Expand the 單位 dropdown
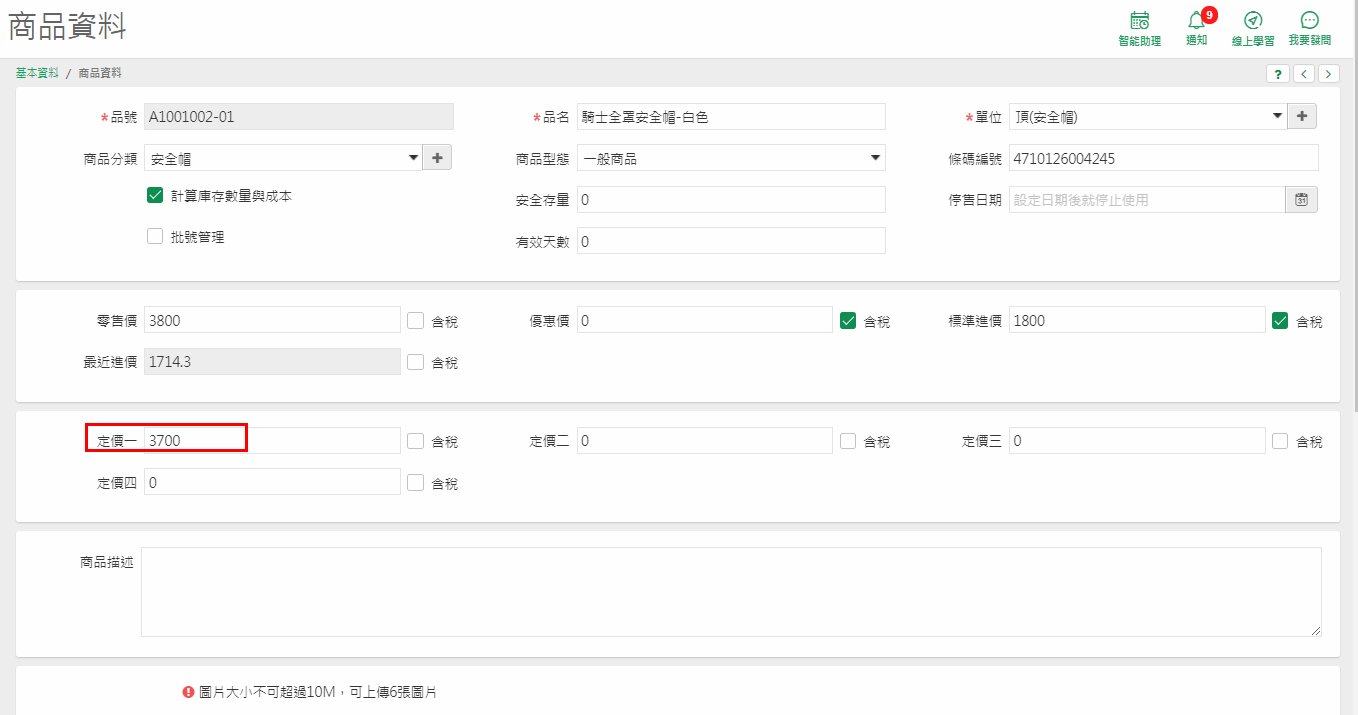Viewport: 1358px width, 715px height. [1277, 117]
